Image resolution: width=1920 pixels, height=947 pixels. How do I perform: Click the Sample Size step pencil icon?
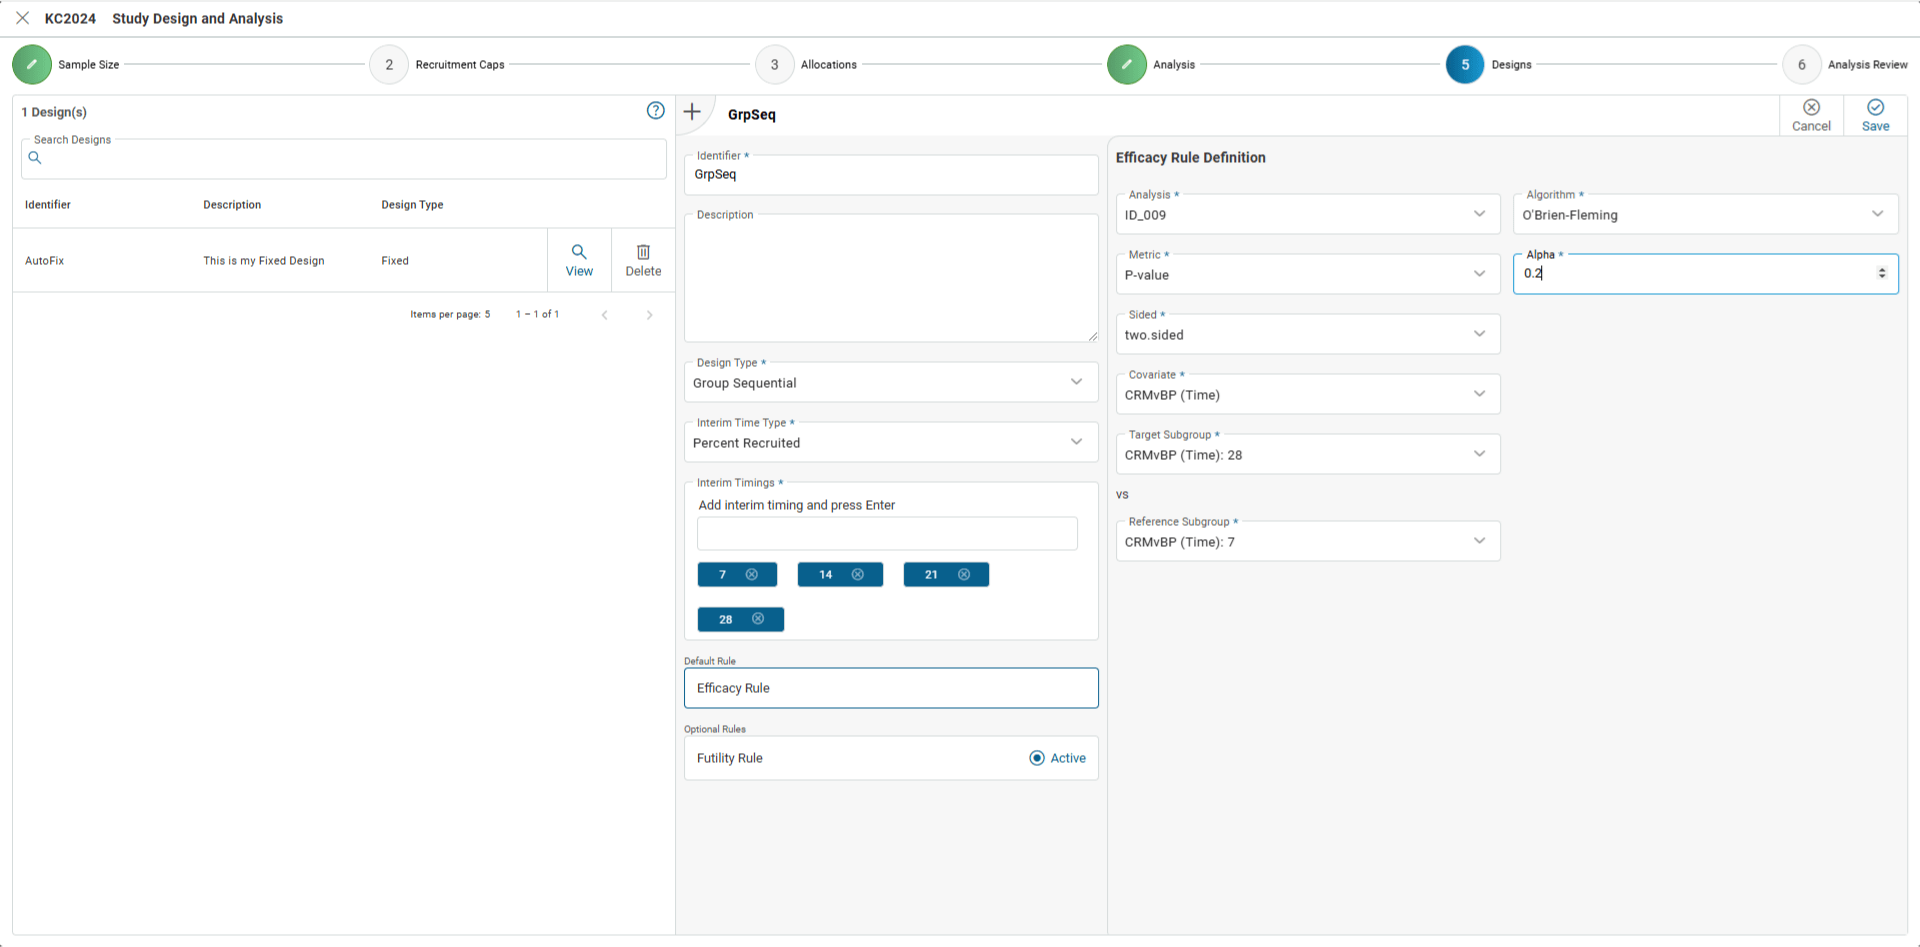tap(32, 64)
